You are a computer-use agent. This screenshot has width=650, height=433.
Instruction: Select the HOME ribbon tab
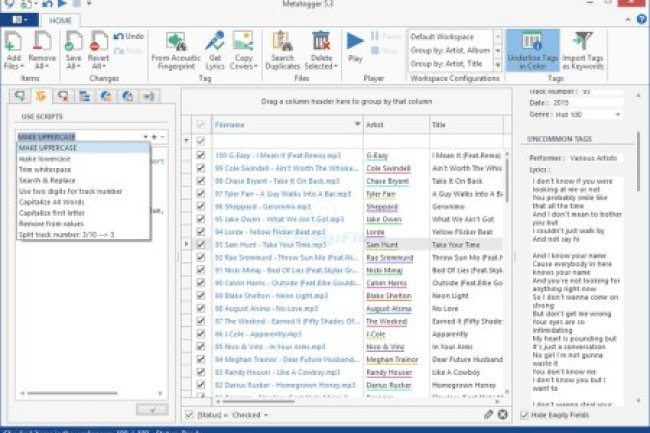(x=60, y=20)
